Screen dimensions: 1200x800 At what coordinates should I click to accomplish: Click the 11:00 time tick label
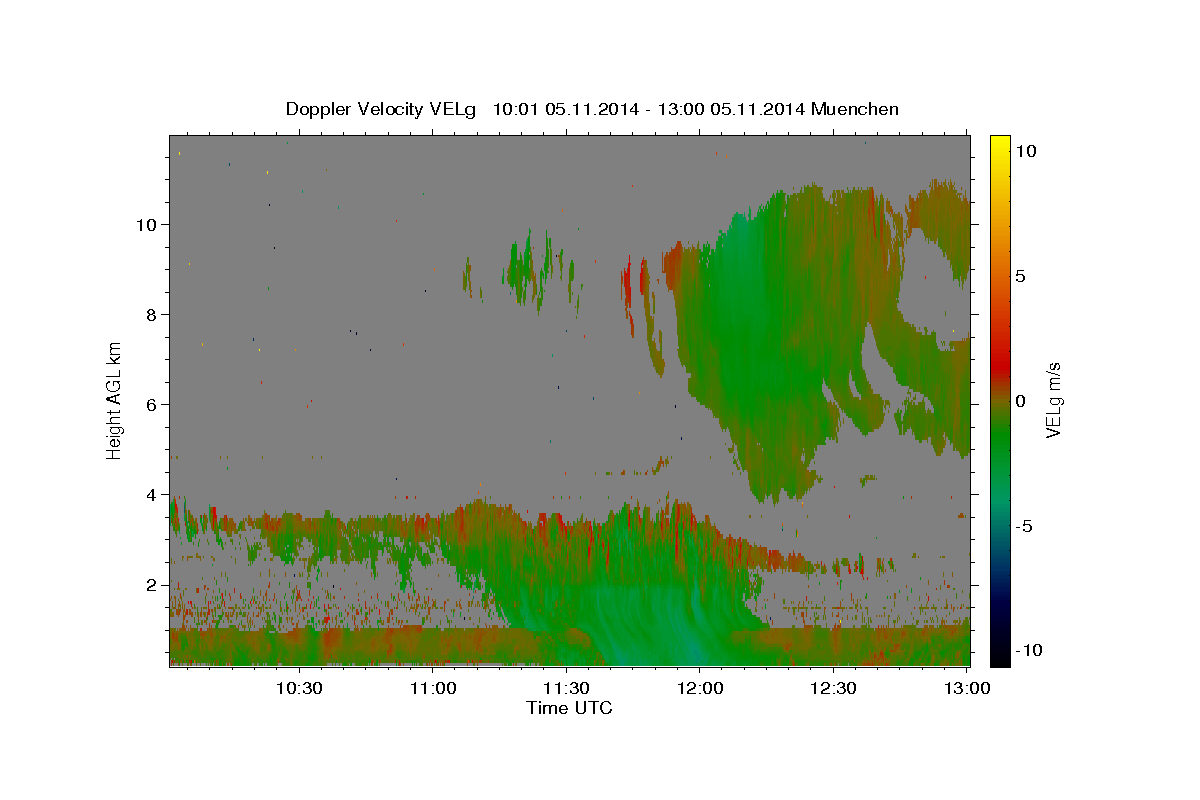[433, 688]
